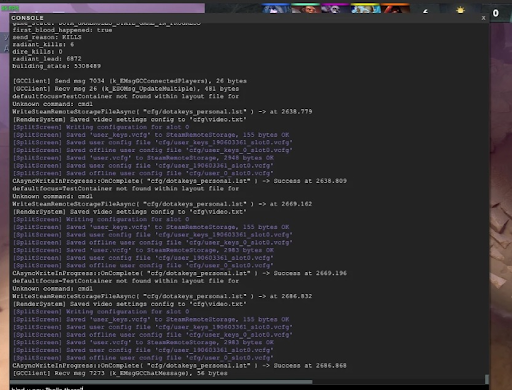Select the hero portrait with blue bar
512x390 pixels.
(276, 8)
